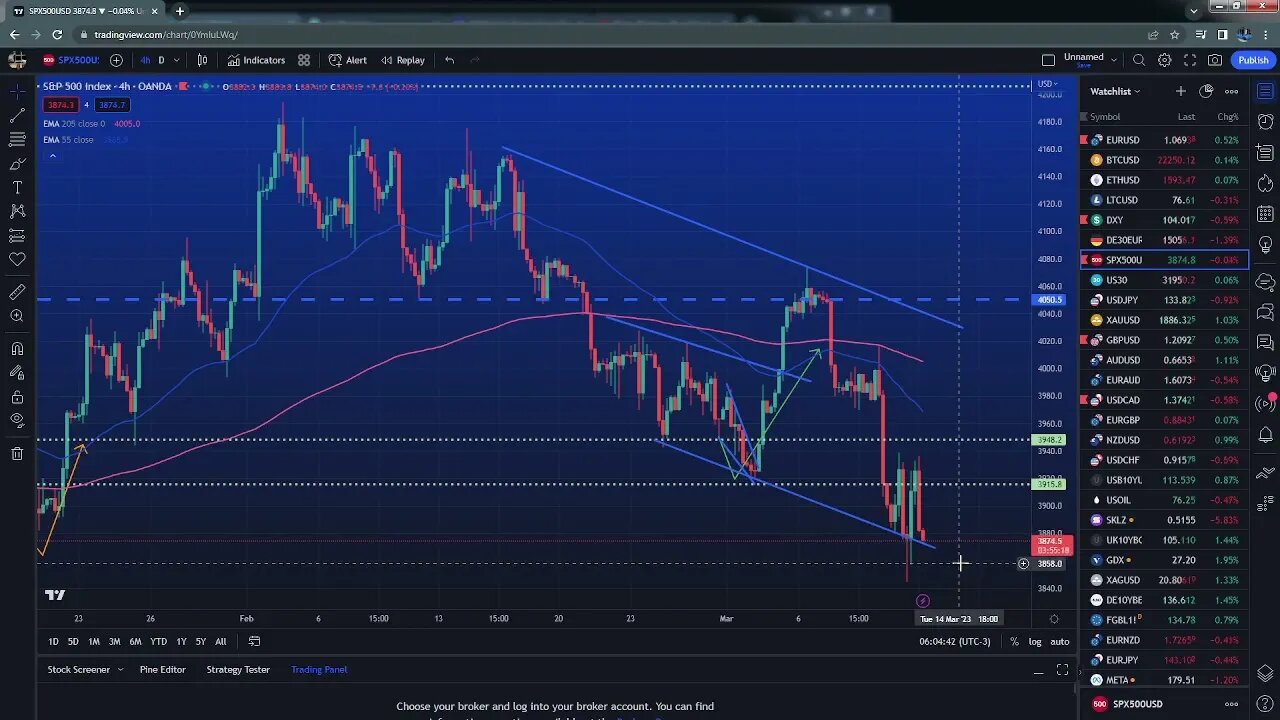Expand the time interval dropdown arrow

176,60
